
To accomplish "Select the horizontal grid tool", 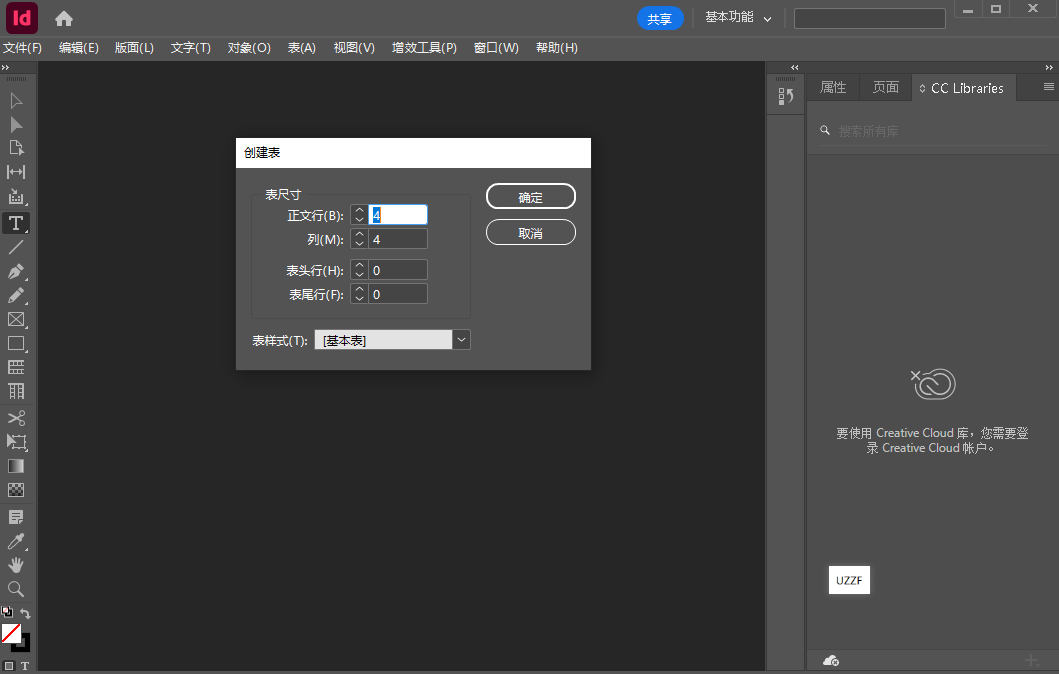I will pyautogui.click(x=16, y=367).
